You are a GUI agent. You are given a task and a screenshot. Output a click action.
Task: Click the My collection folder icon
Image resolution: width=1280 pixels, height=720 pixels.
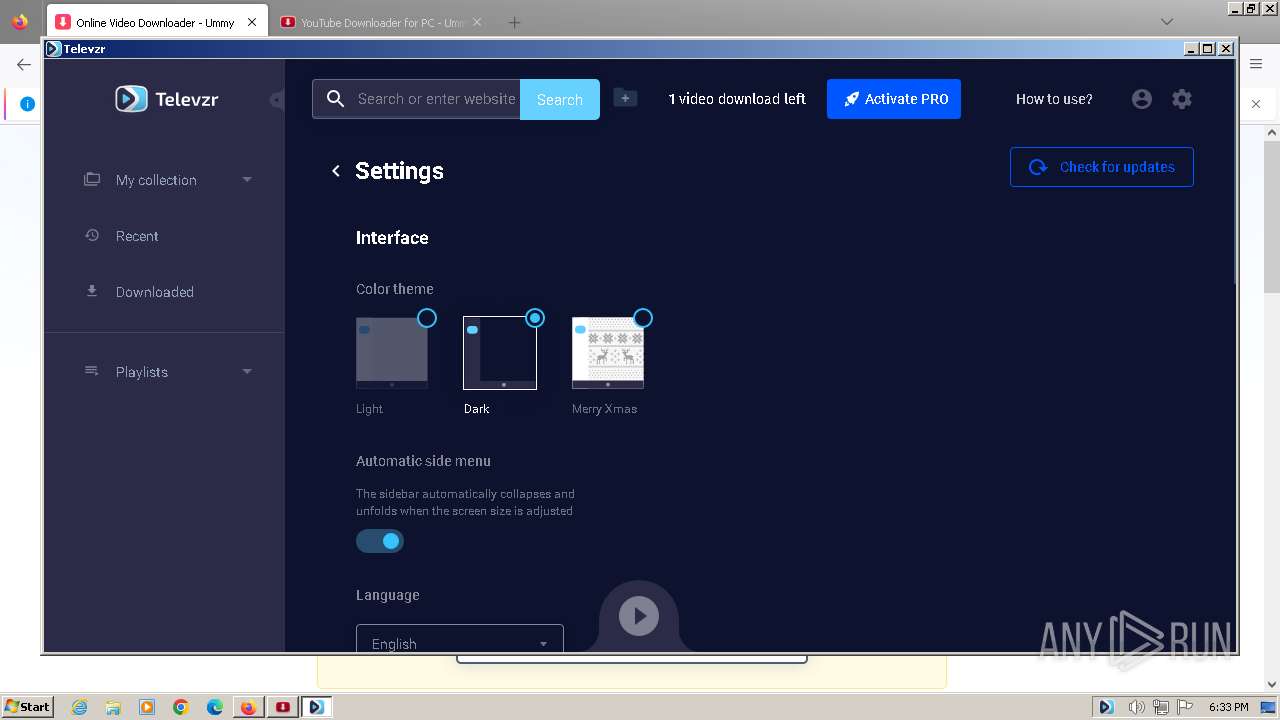pos(92,179)
